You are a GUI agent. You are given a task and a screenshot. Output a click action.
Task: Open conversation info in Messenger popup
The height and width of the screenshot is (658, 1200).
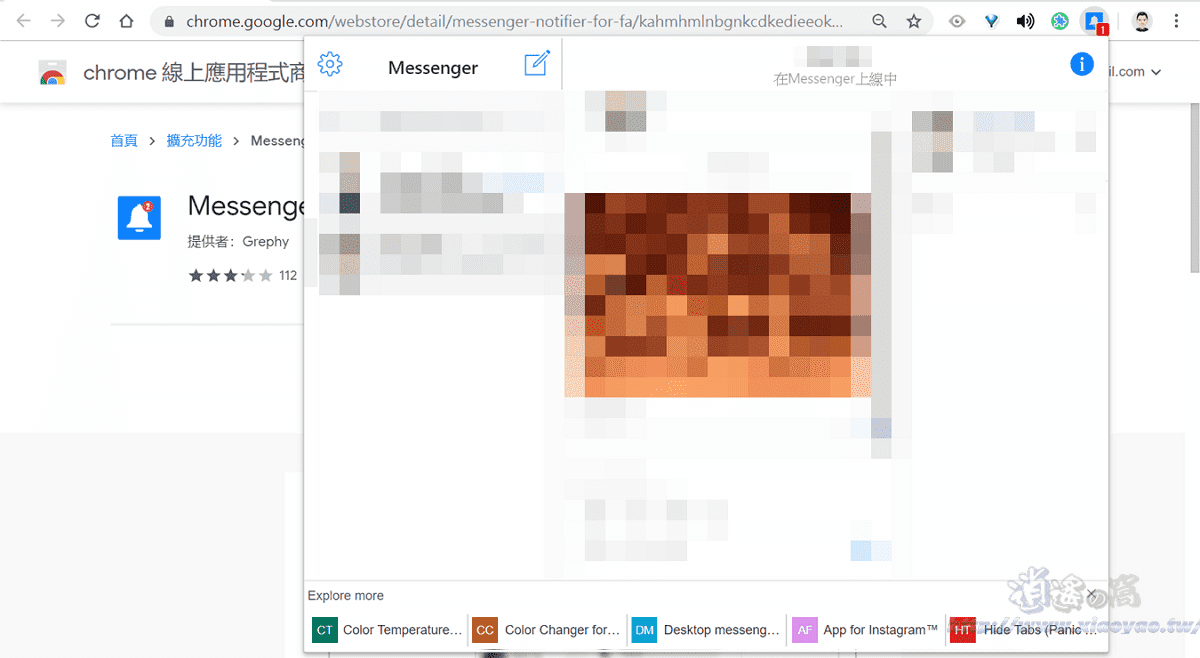[1082, 64]
